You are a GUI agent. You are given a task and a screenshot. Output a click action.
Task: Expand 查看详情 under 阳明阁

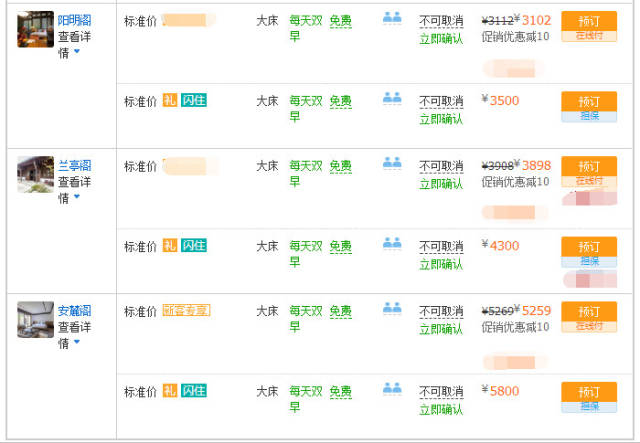tap(71, 44)
